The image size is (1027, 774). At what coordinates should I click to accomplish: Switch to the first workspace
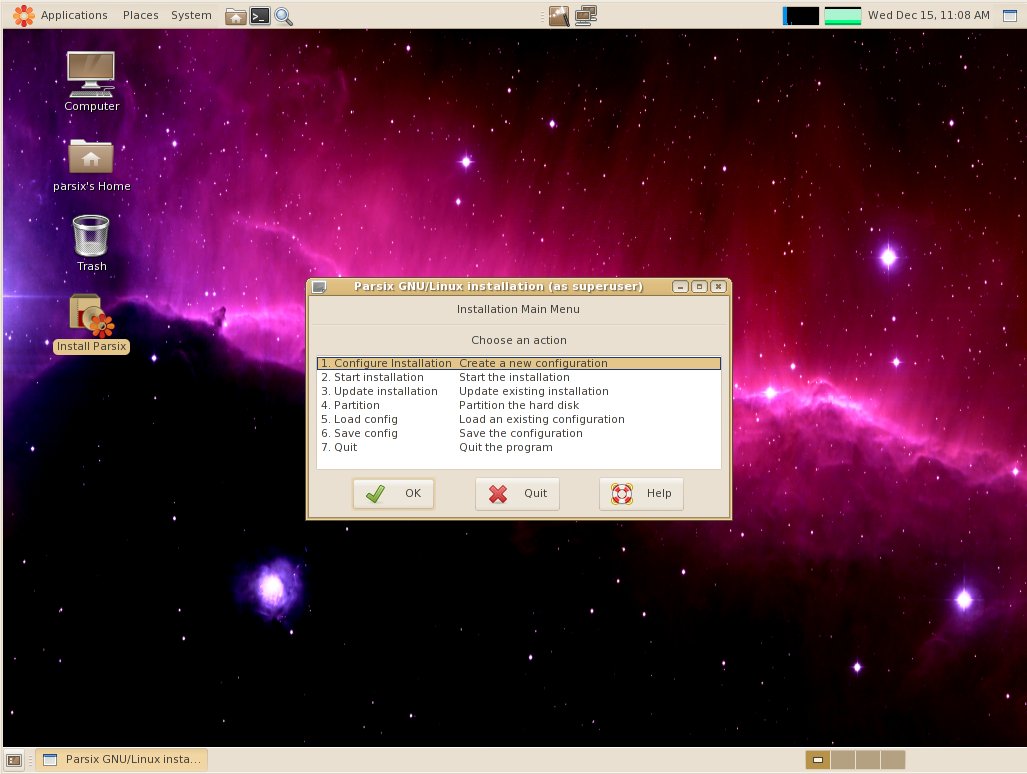[817, 760]
